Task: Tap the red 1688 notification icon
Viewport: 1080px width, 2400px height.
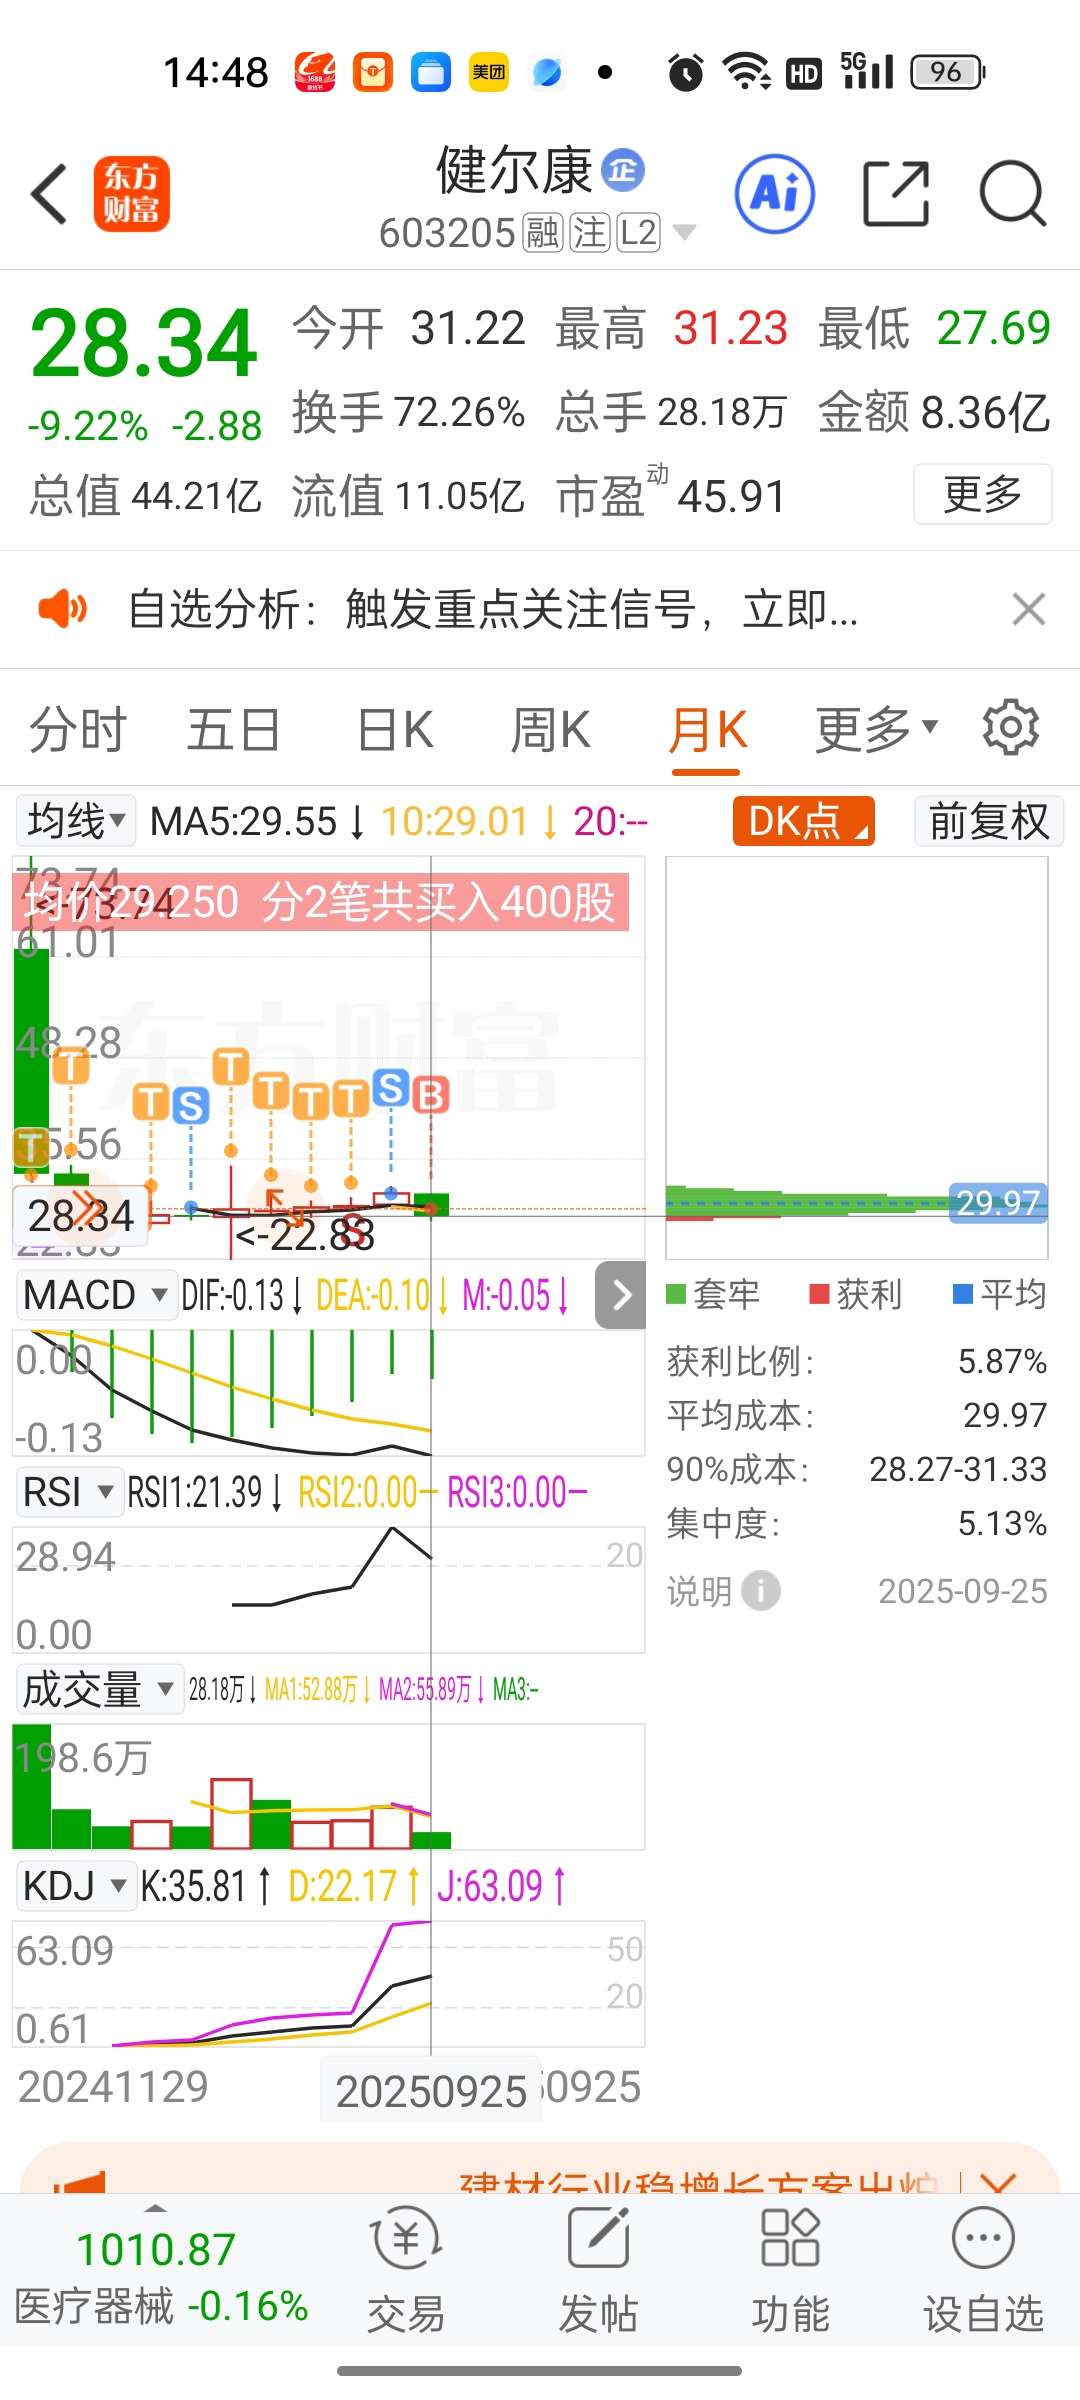Action: coord(315,72)
